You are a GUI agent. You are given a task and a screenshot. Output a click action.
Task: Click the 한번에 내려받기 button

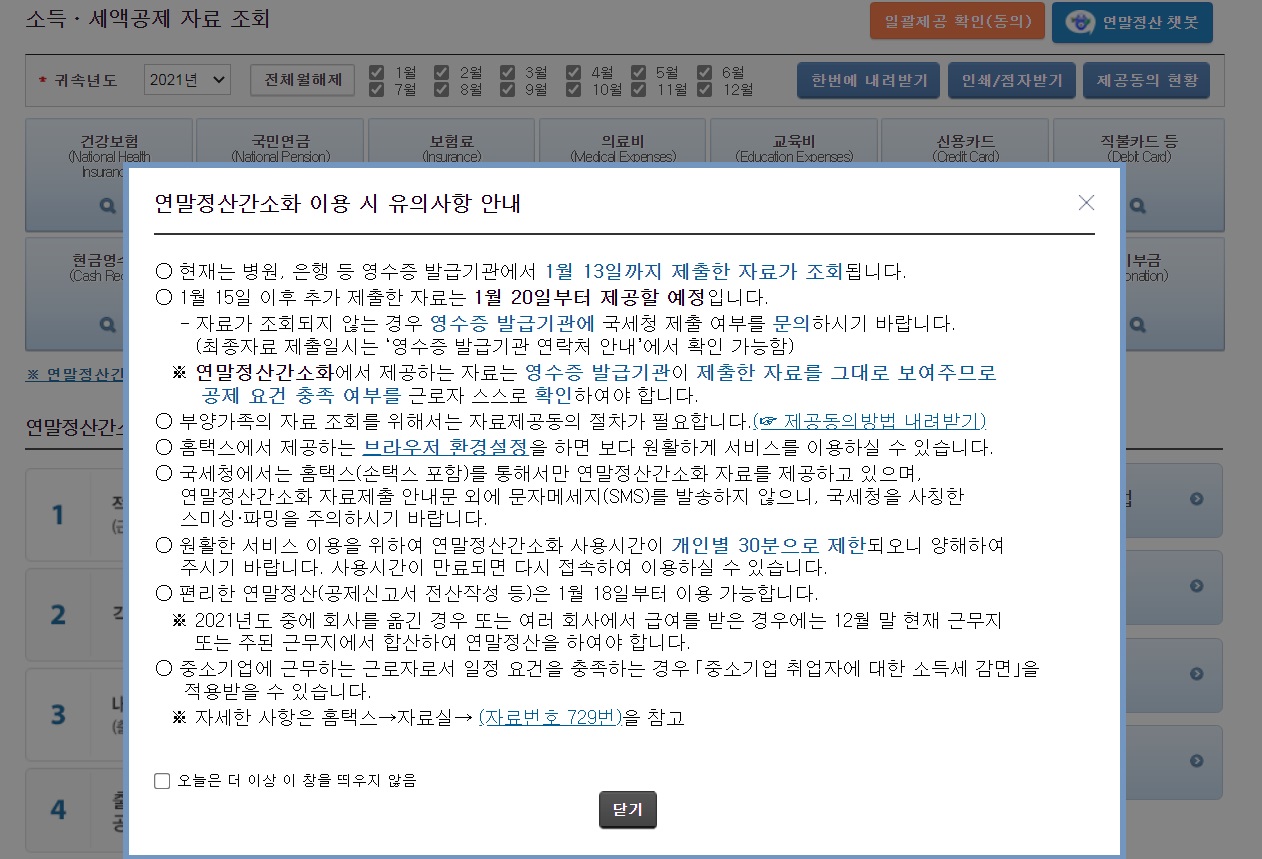869,80
